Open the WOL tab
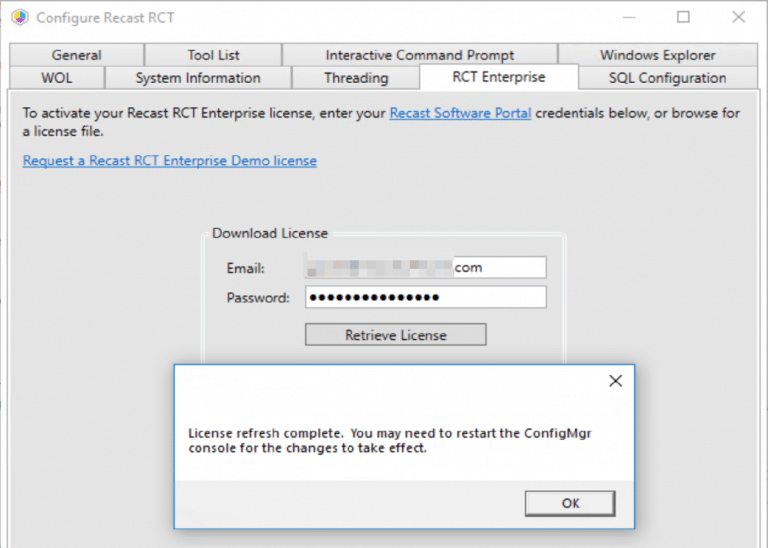Viewport: 768px width, 548px height. click(57, 78)
